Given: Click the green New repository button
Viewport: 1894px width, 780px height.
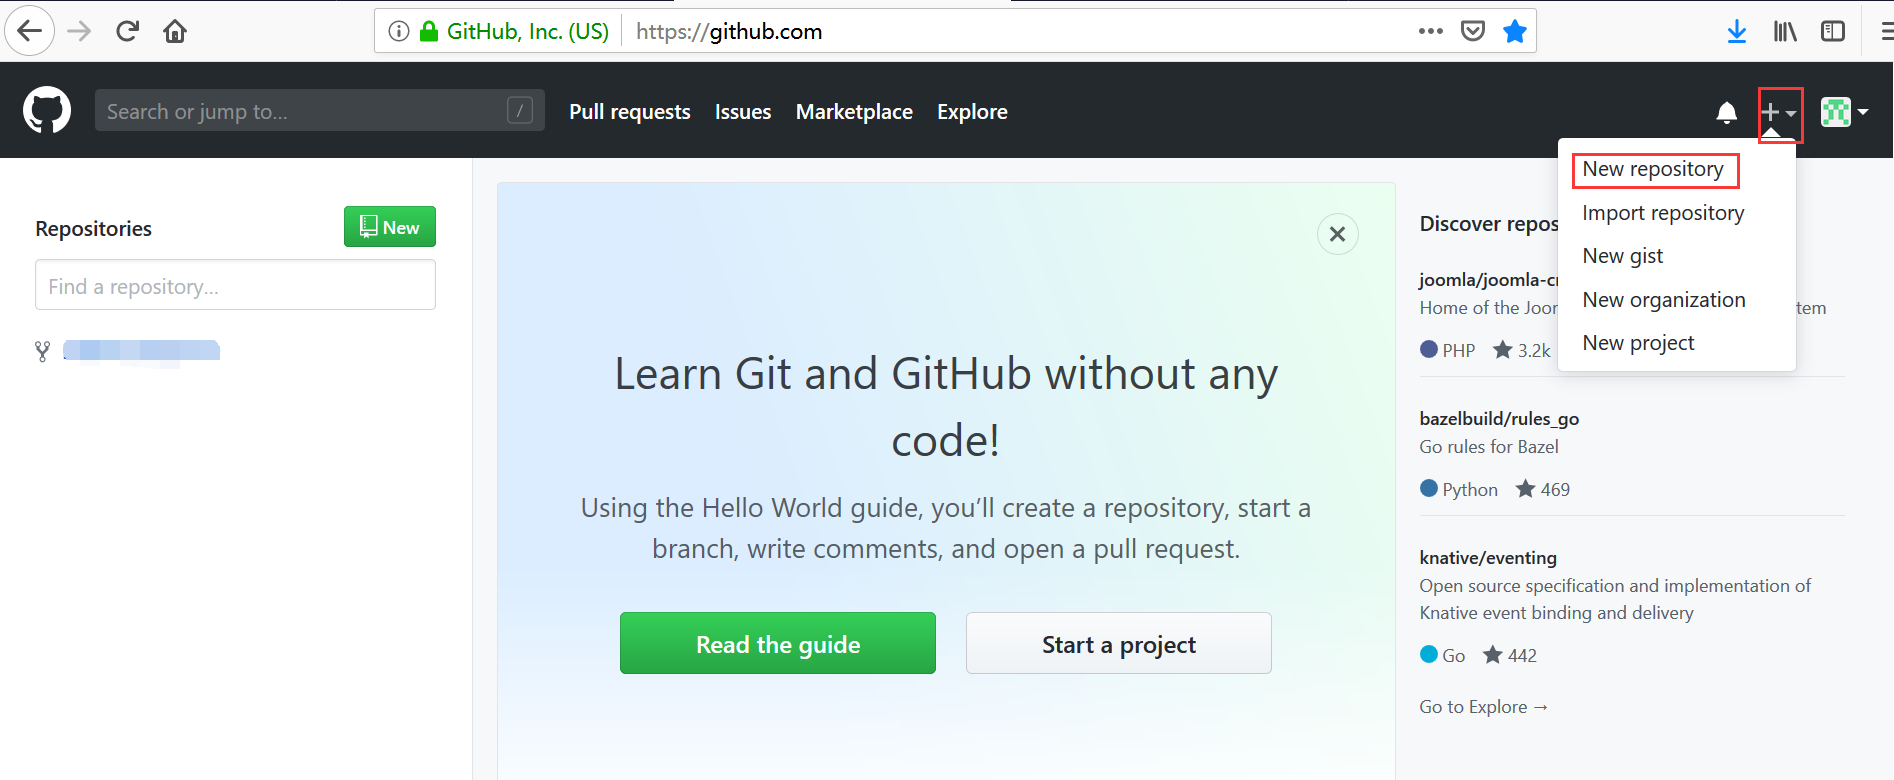Looking at the screenshot, I should tap(390, 227).
